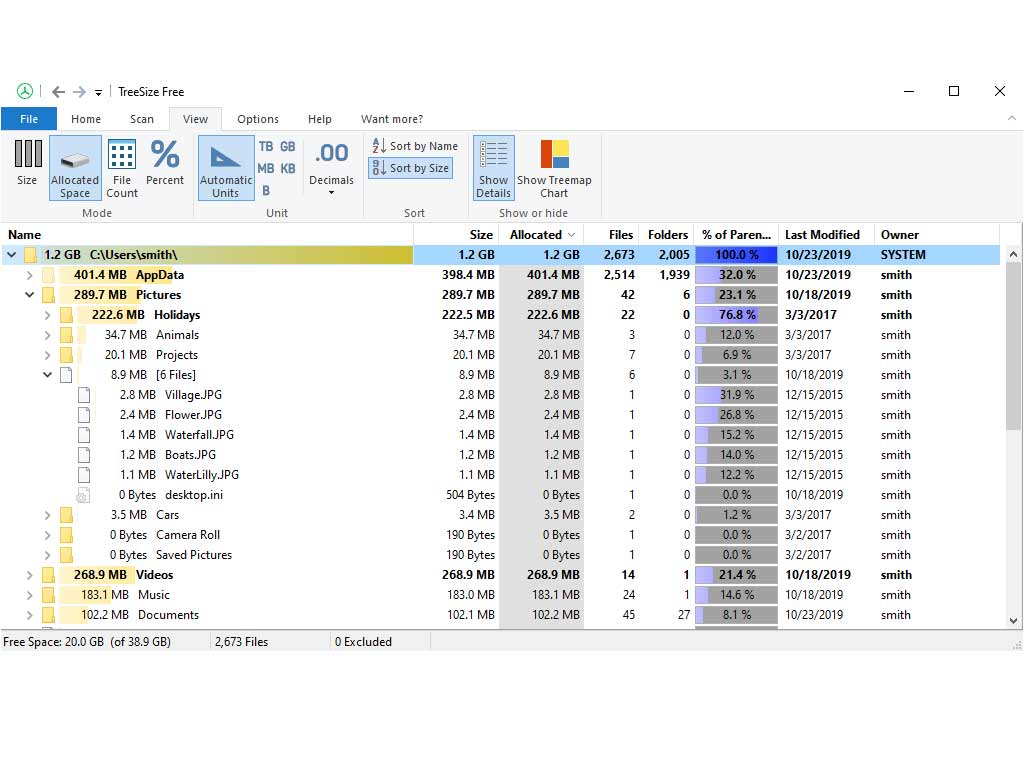This screenshot has height=768, width=1024.
Task: Click the TreeSize app icon
Action: [25, 91]
